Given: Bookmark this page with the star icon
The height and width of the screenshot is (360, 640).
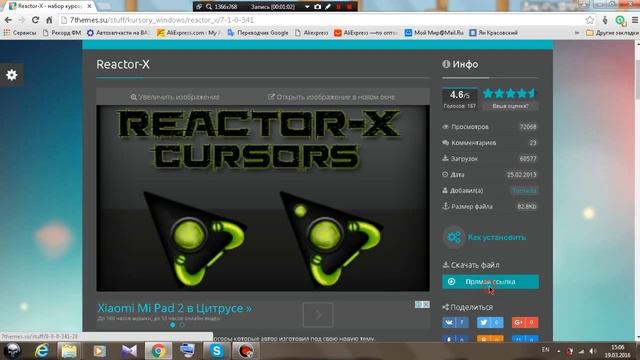Looking at the screenshot, I should coord(590,20).
